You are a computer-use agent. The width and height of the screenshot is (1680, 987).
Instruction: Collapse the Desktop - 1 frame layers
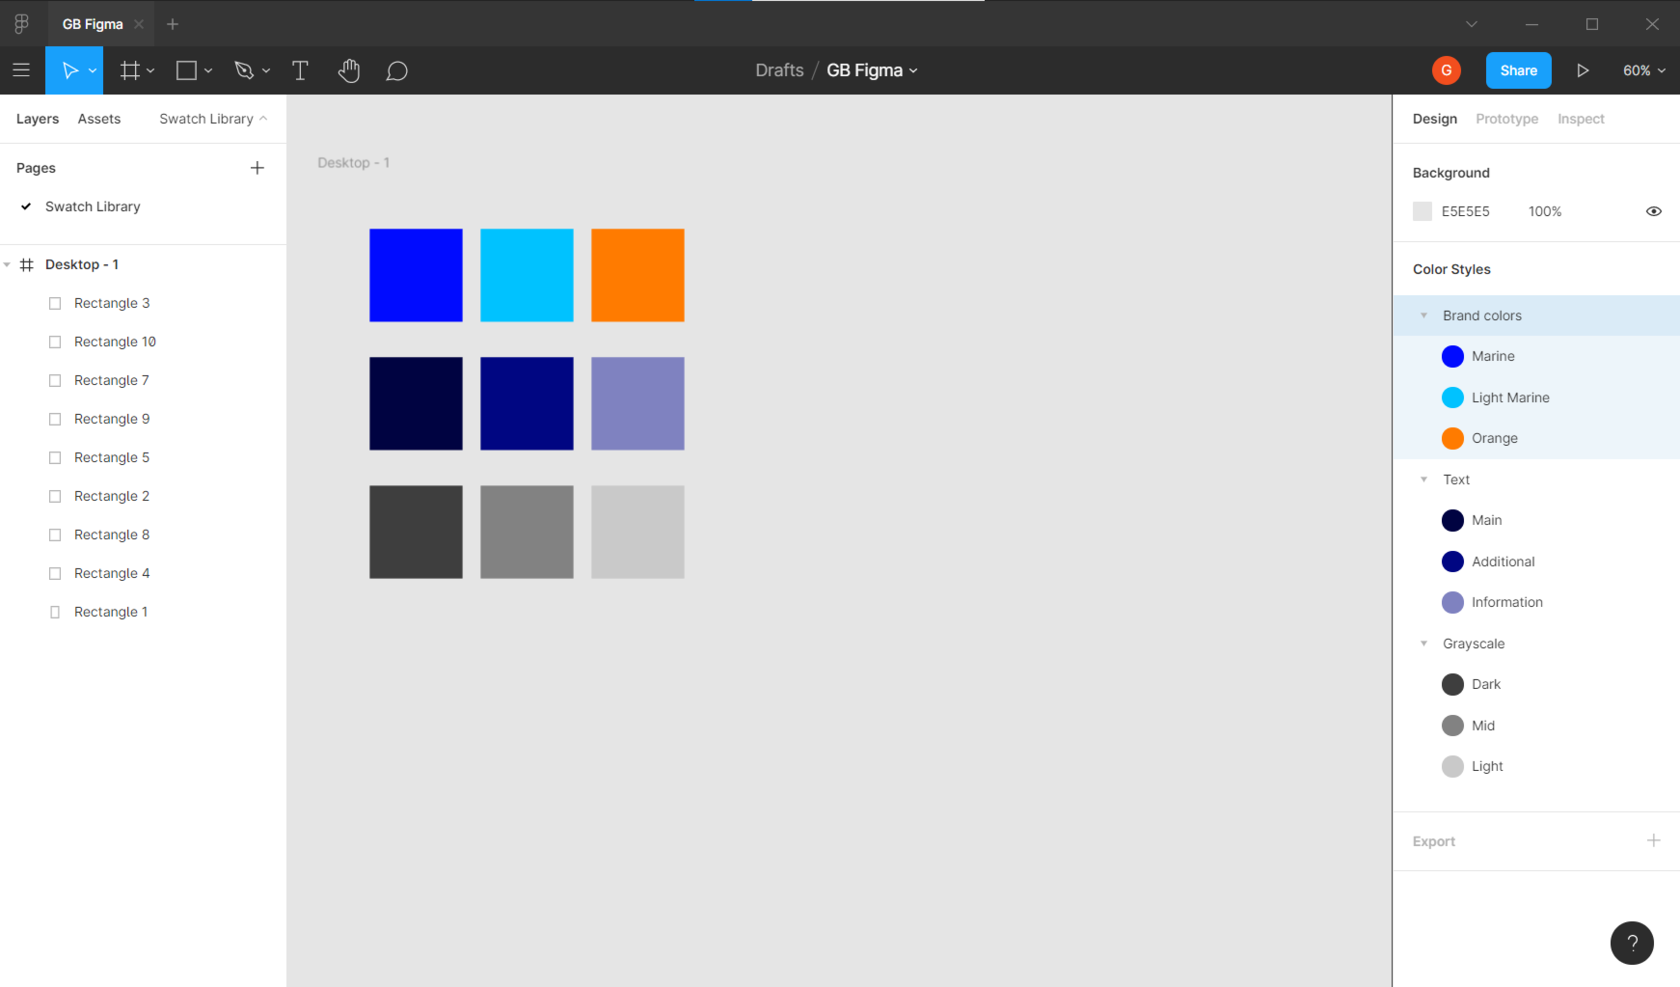point(7,265)
